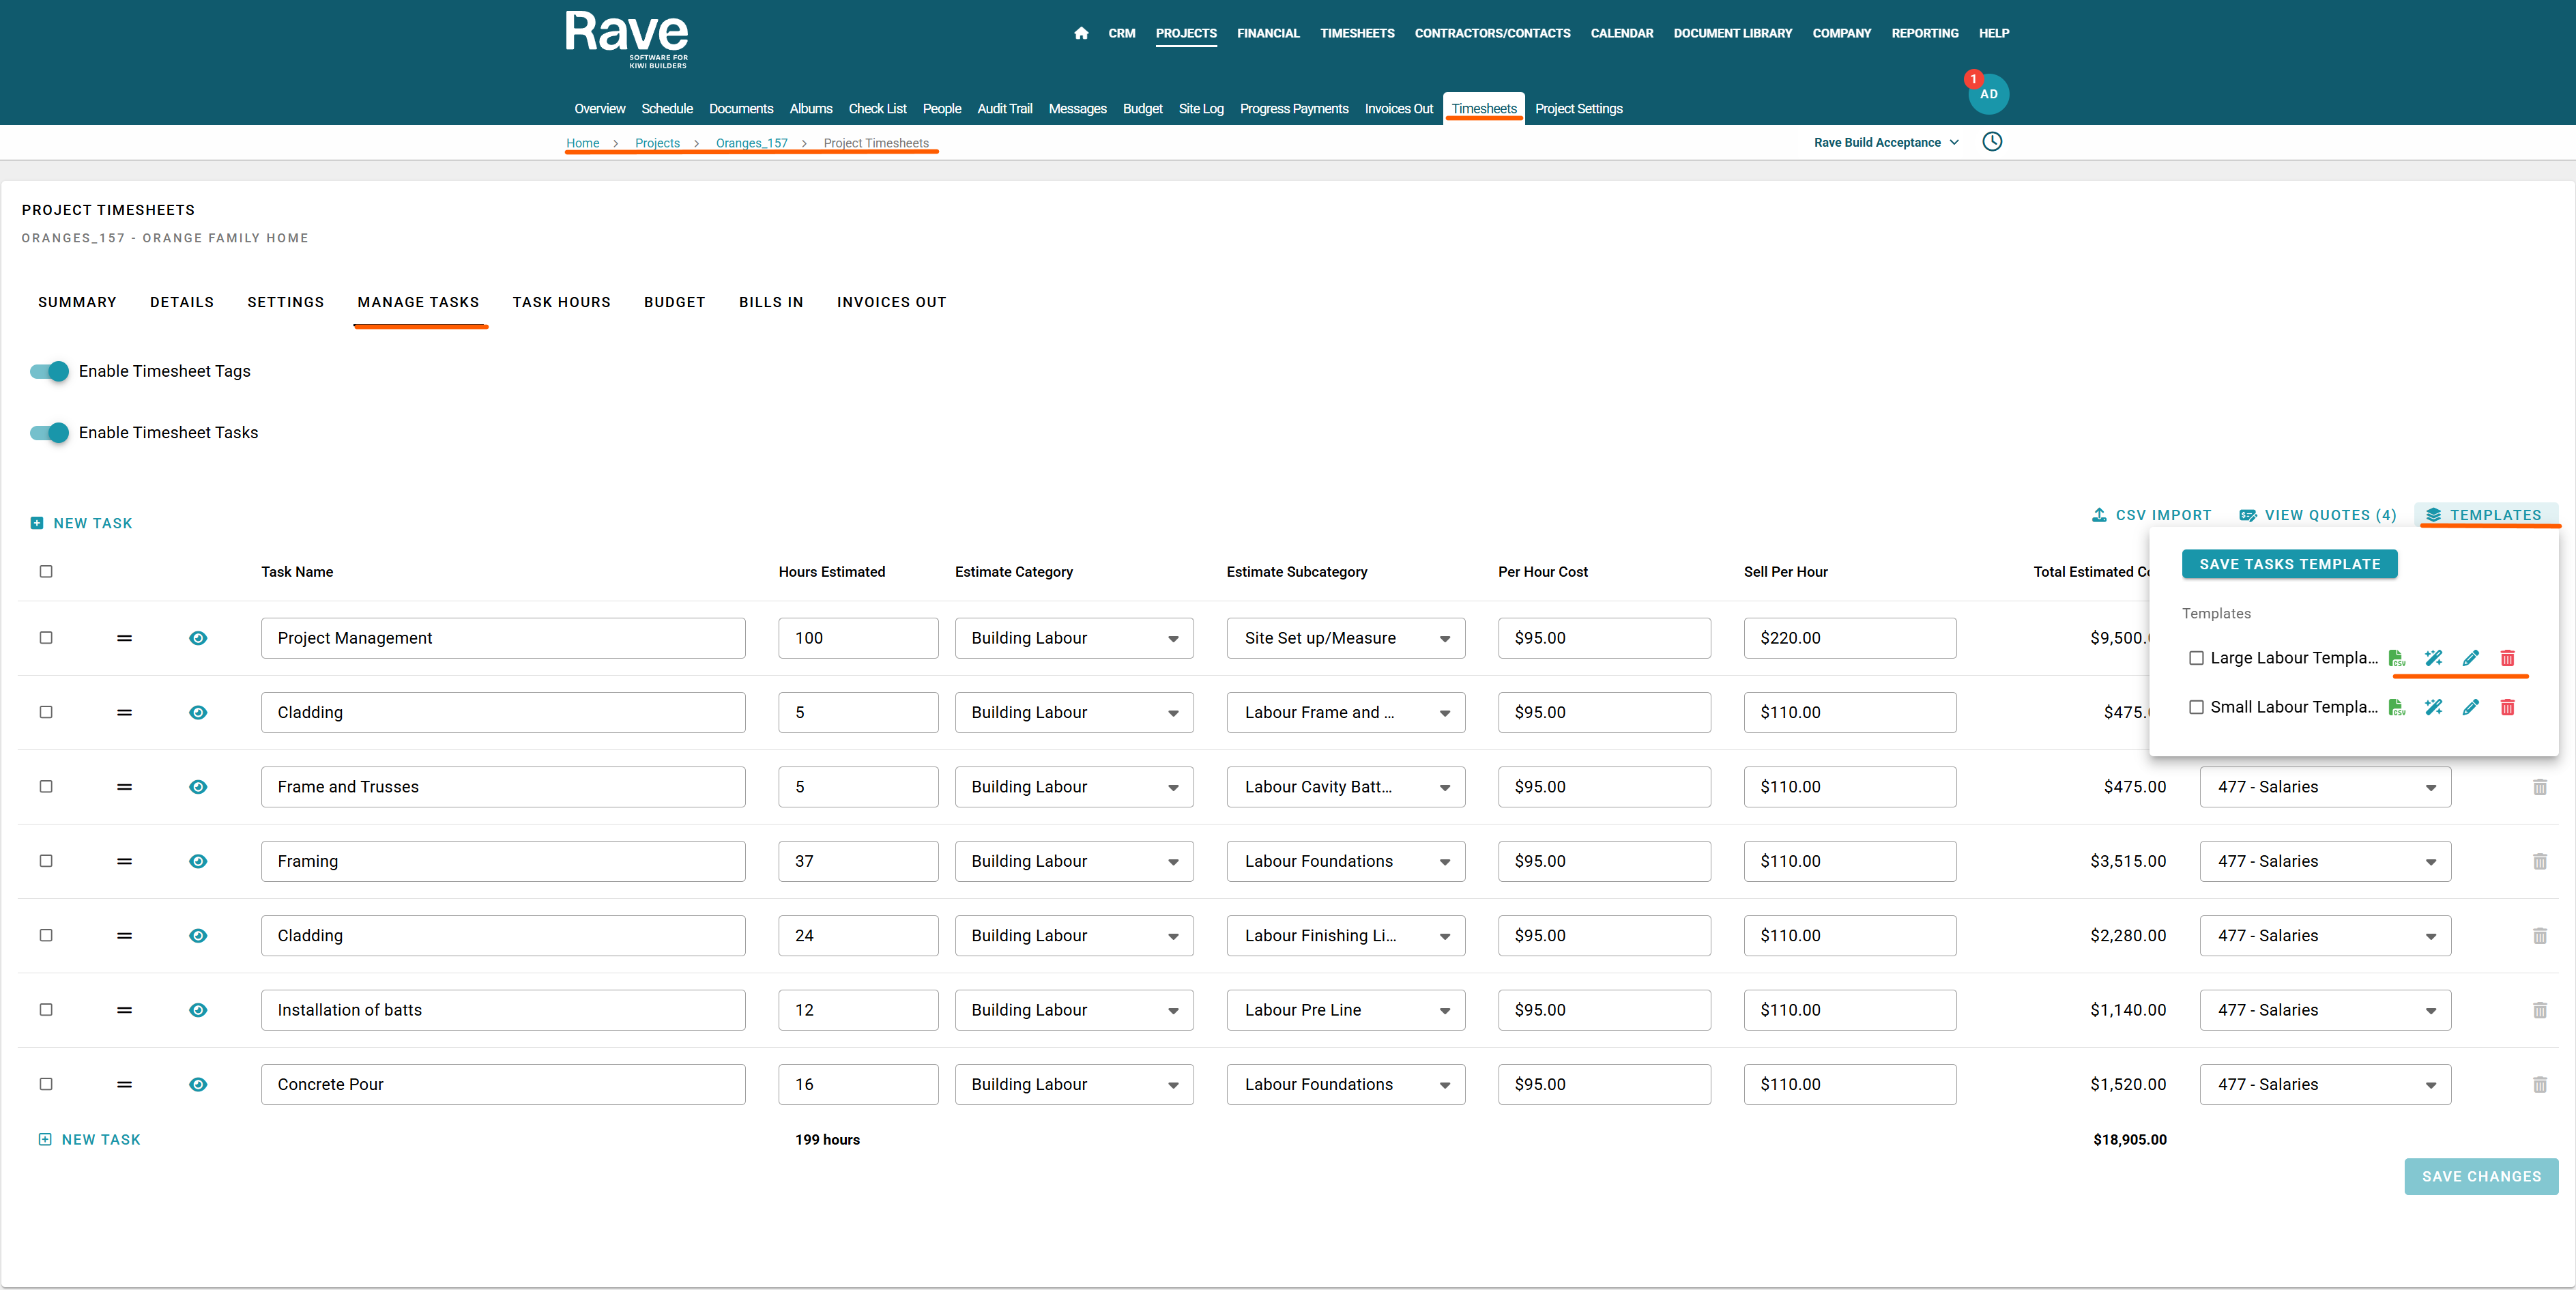The image size is (2576, 1290).
Task: Open the clock timer icon near Rave Build Acceptance
Action: 1992,142
